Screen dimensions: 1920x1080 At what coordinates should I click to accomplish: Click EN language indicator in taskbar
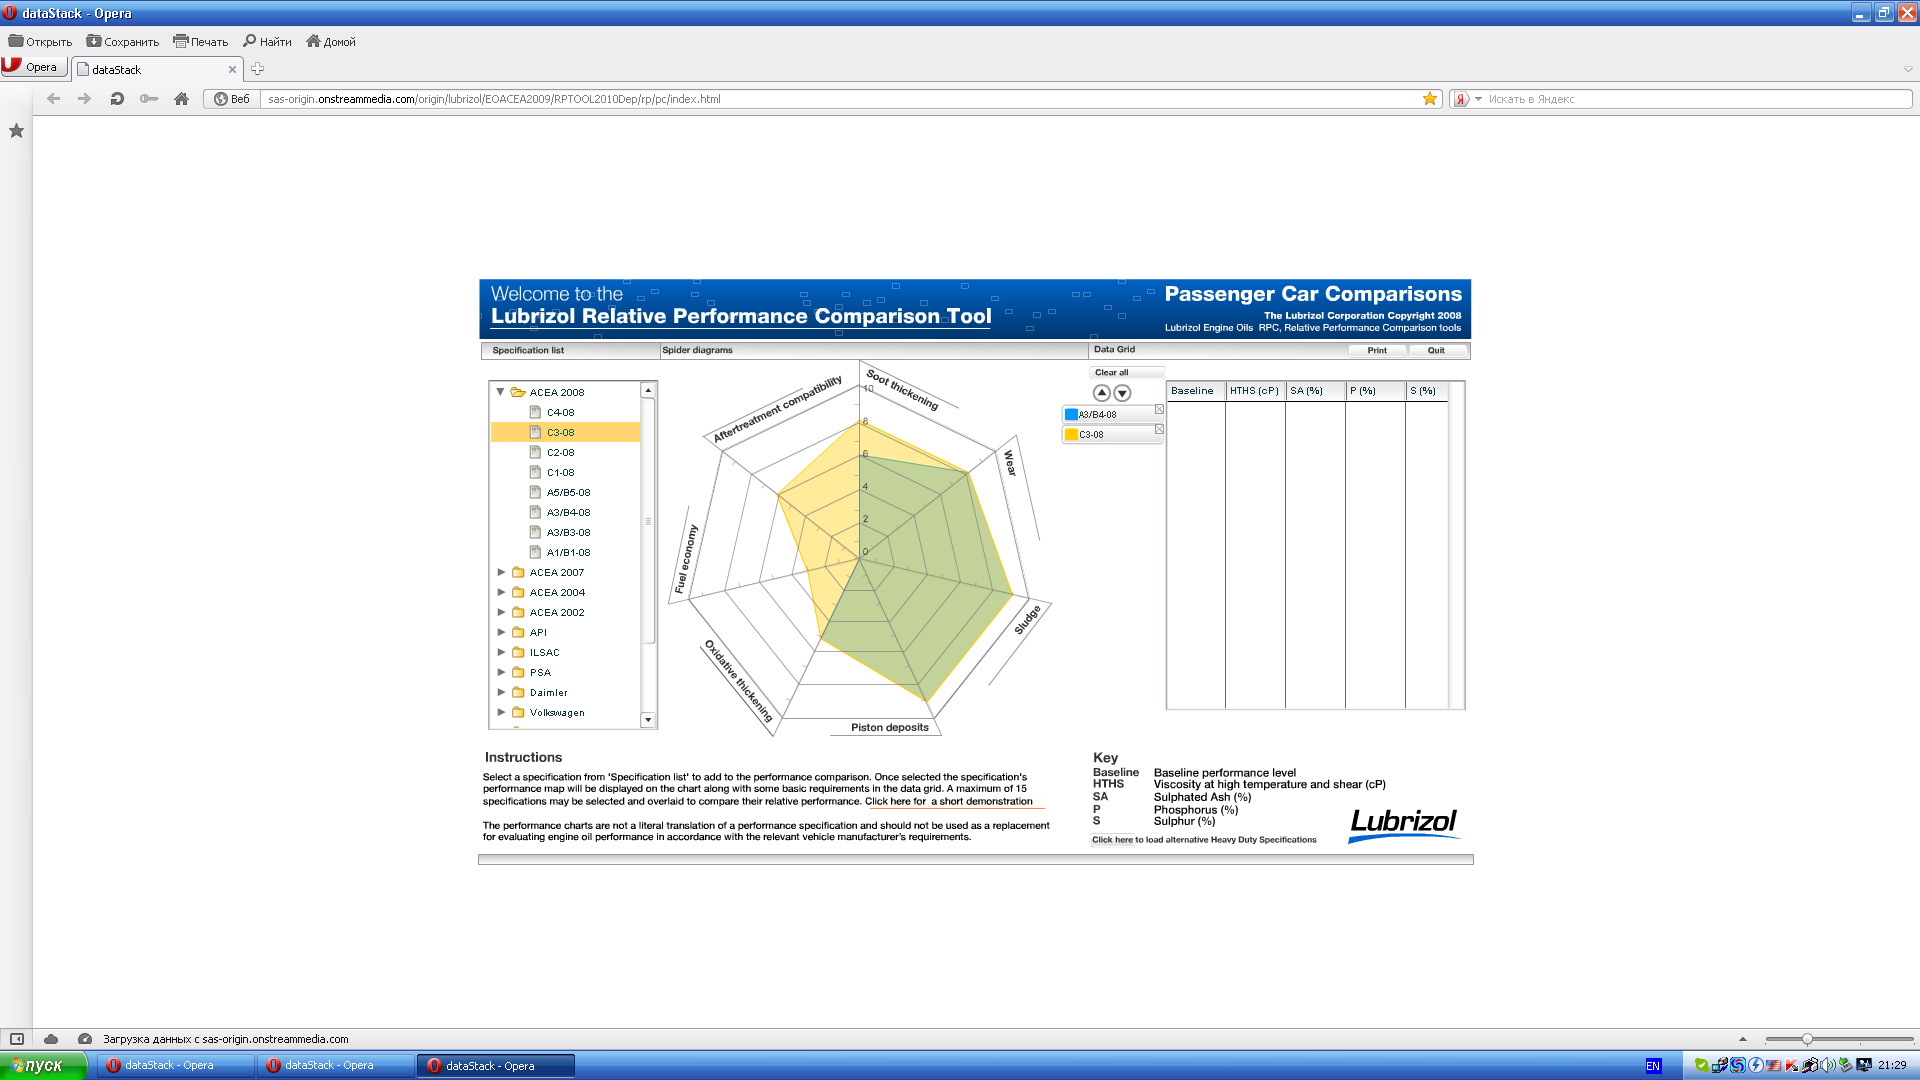1653,1066
